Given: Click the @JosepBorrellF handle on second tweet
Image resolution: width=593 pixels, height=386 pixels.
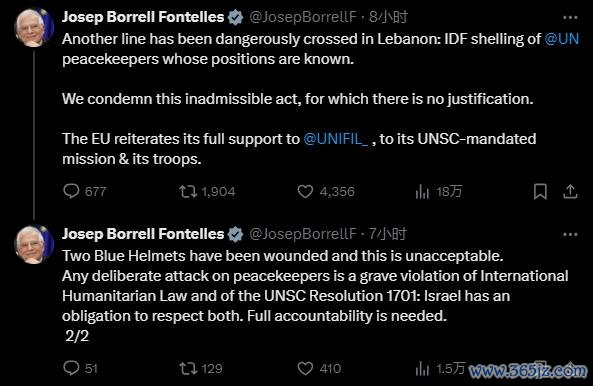Looking at the screenshot, I should (303, 234).
